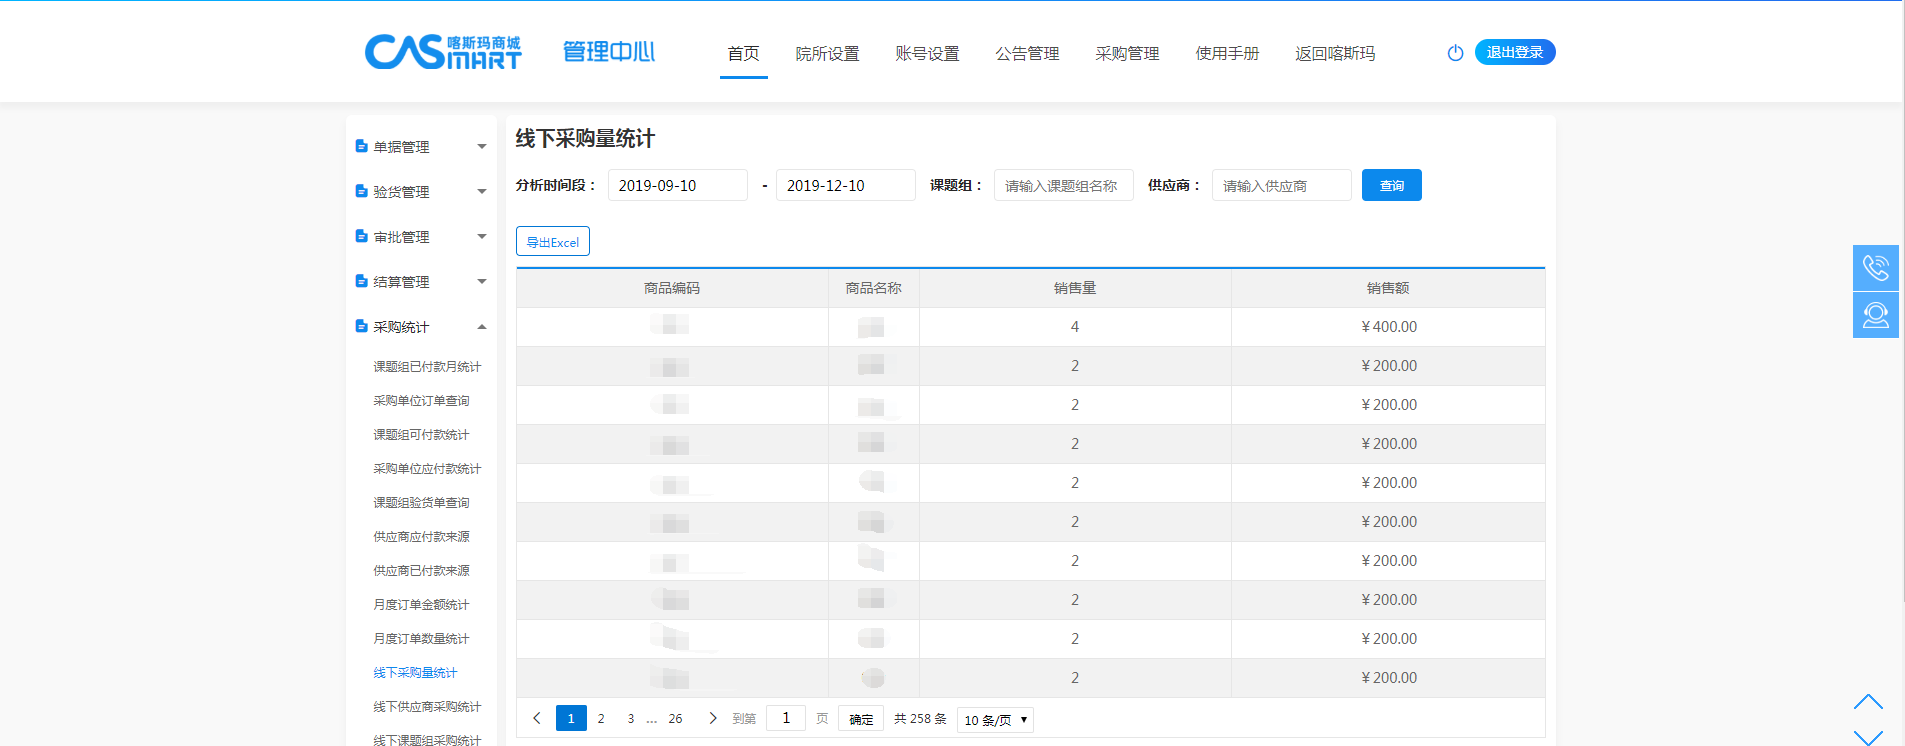Click the power icon beside logout
Screen dimensions: 1905x746
[1455, 53]
